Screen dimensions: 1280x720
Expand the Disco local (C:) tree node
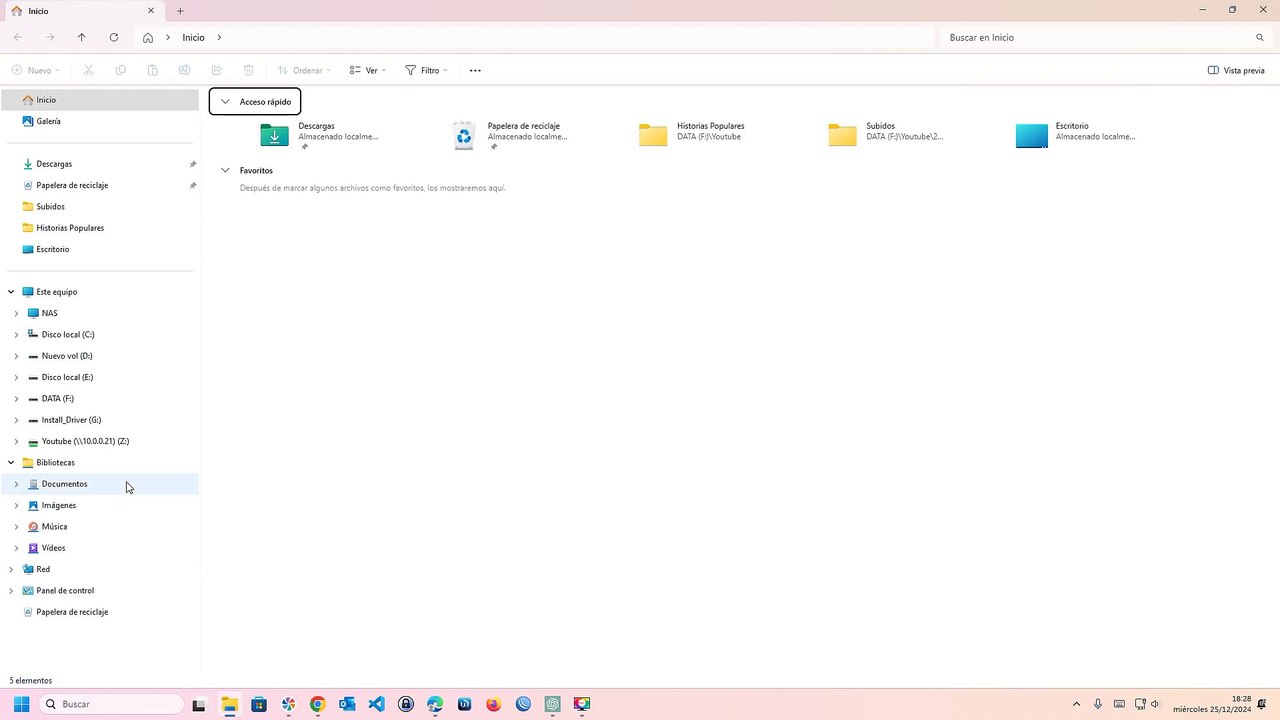[x=16, y=335]
